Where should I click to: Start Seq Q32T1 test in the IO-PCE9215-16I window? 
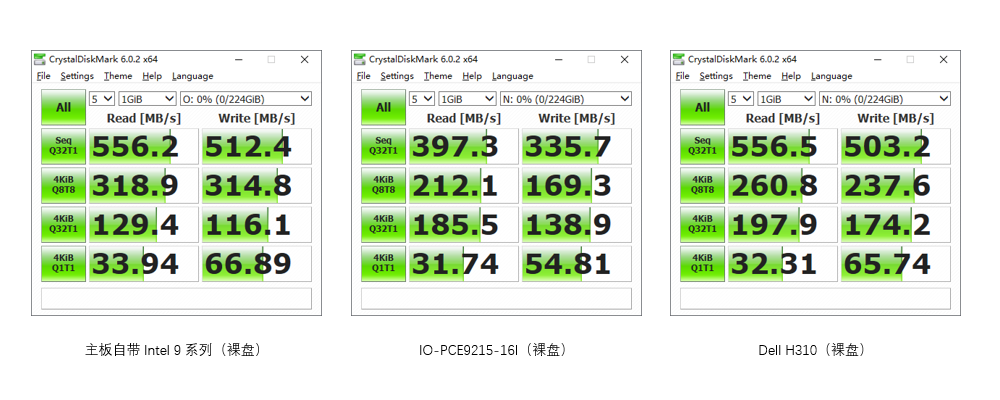click(x=383, y=146)
